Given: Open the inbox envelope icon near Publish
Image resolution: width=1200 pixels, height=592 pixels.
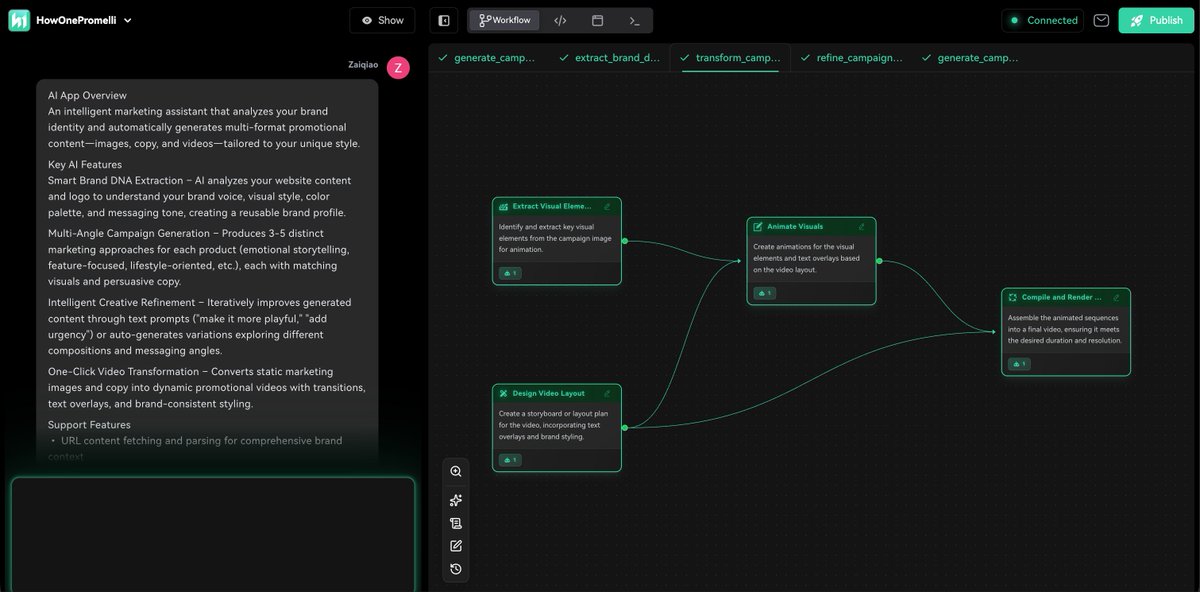Looking at the screenshot, I should click(1101, 19).
